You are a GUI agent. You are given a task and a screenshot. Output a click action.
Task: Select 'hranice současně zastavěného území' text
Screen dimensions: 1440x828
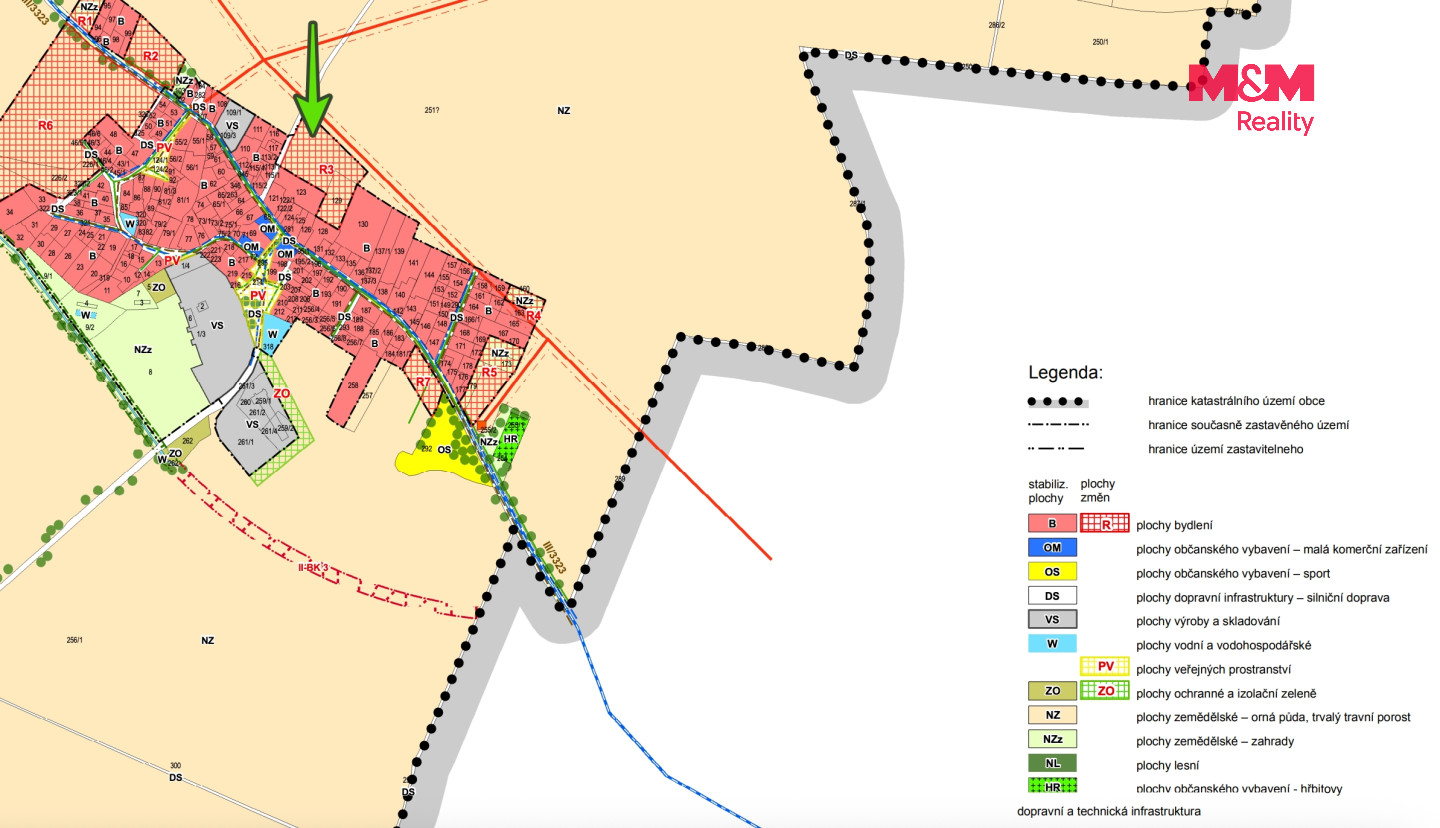click(x=1247, y=425)
